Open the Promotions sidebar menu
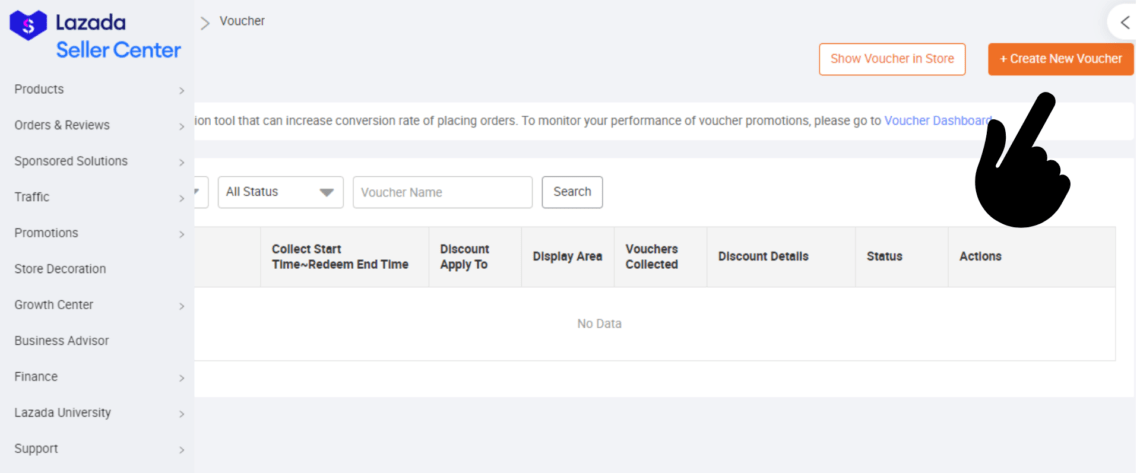Screen dimensions: 1140x473 (46, 233)
